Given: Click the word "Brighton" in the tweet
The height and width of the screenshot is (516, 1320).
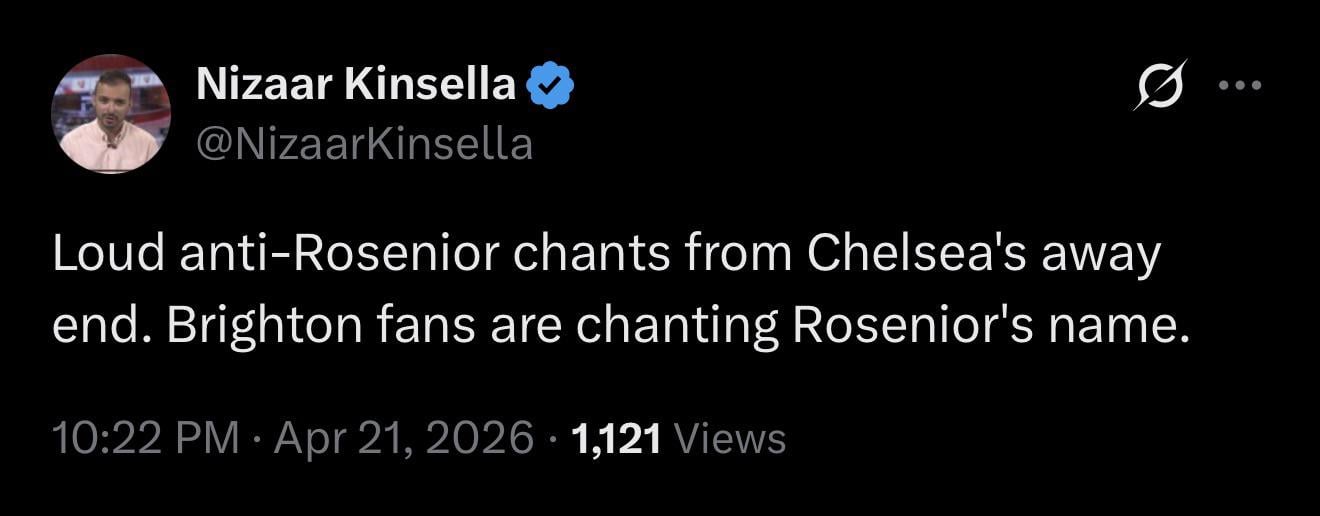Looking at the screenshot, I should coord(249,328).
